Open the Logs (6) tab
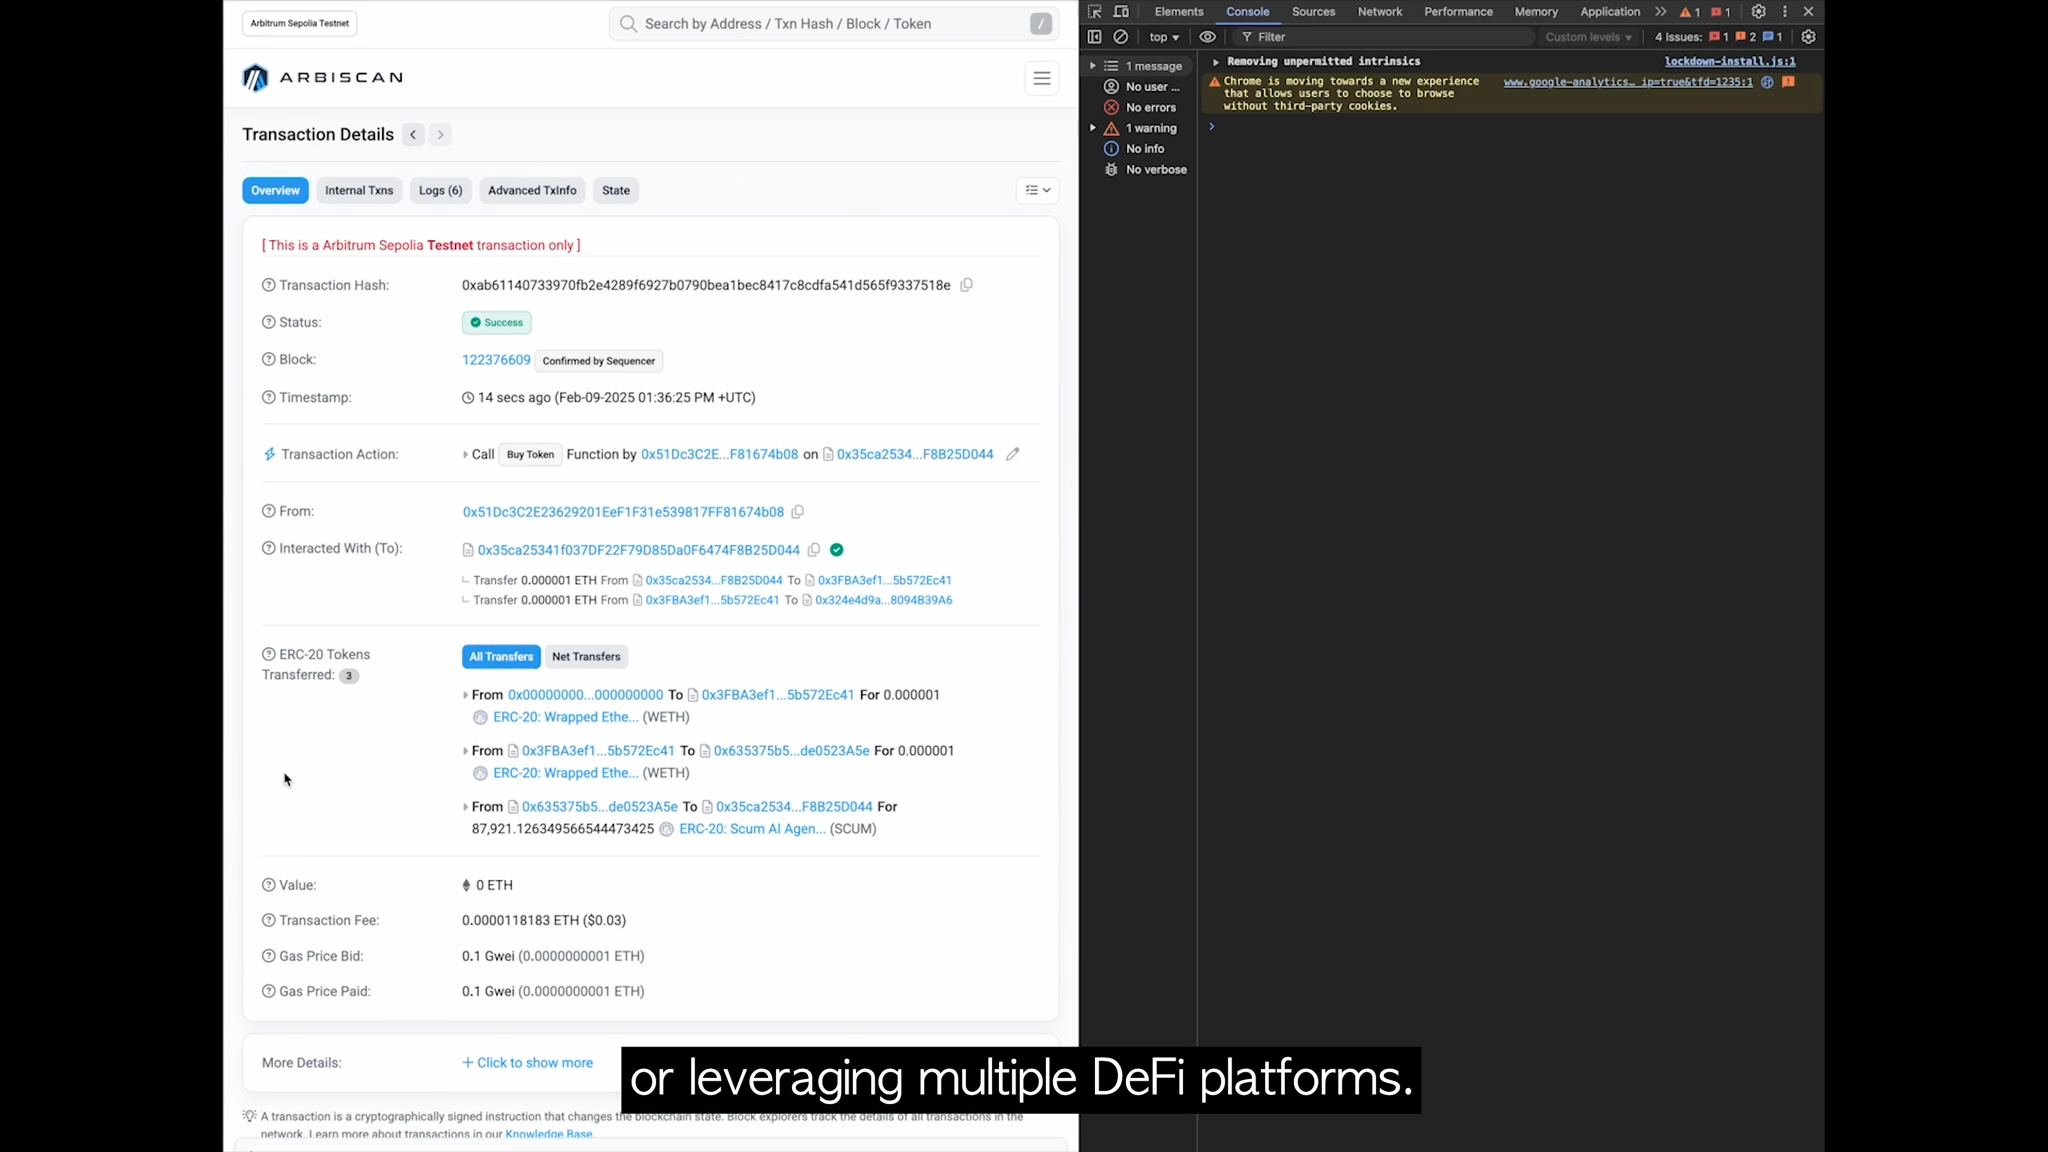Image resolution: width=2048 pixels, height=1152 pixels. (440, 190)
